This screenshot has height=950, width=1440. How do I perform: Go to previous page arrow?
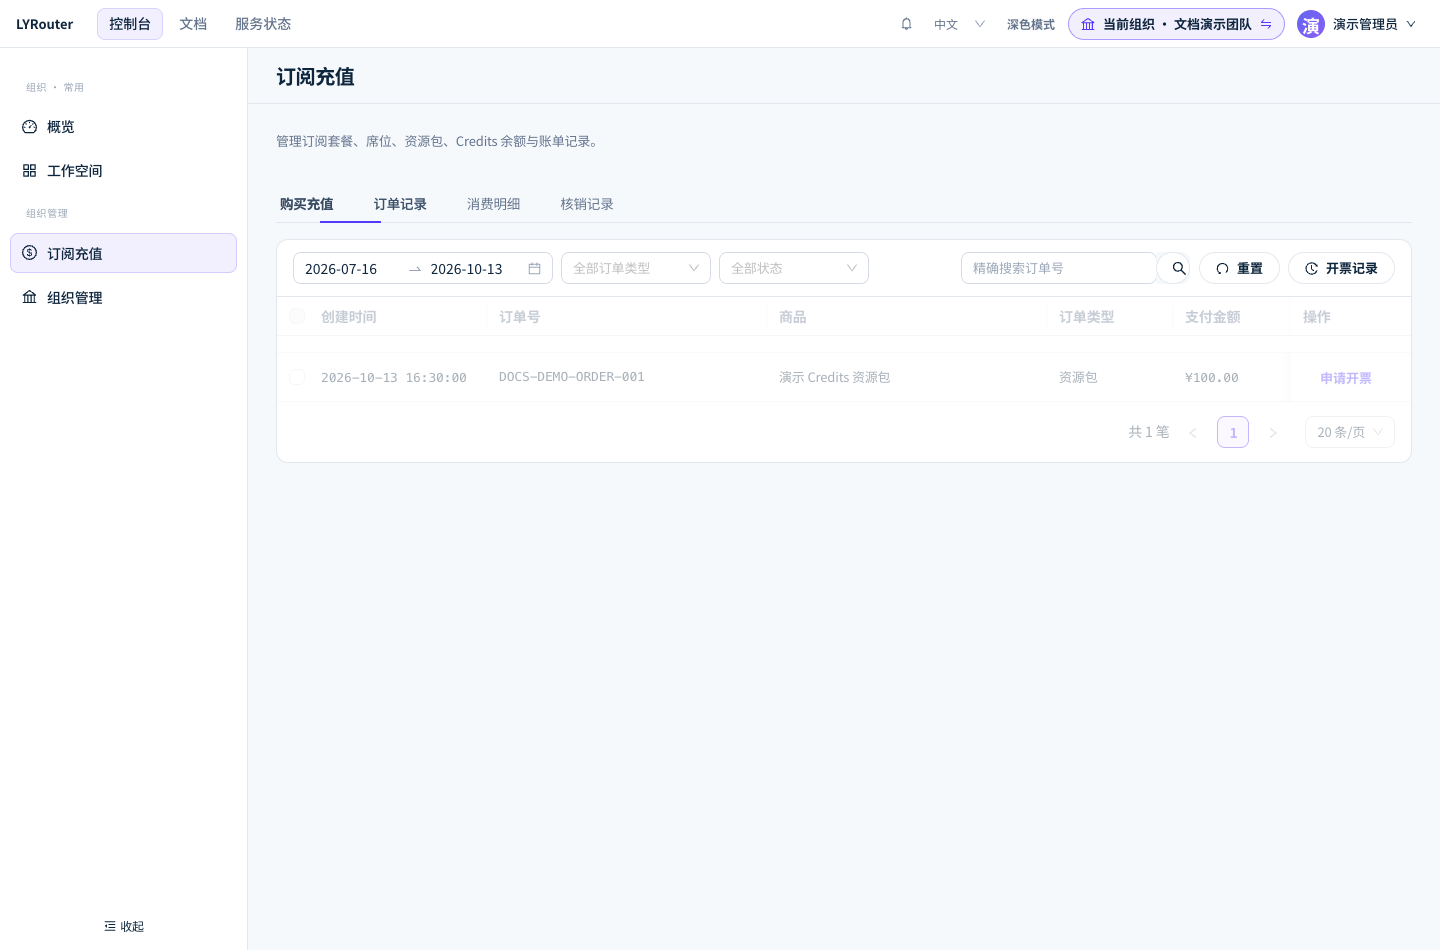[x=1193, y=432]
